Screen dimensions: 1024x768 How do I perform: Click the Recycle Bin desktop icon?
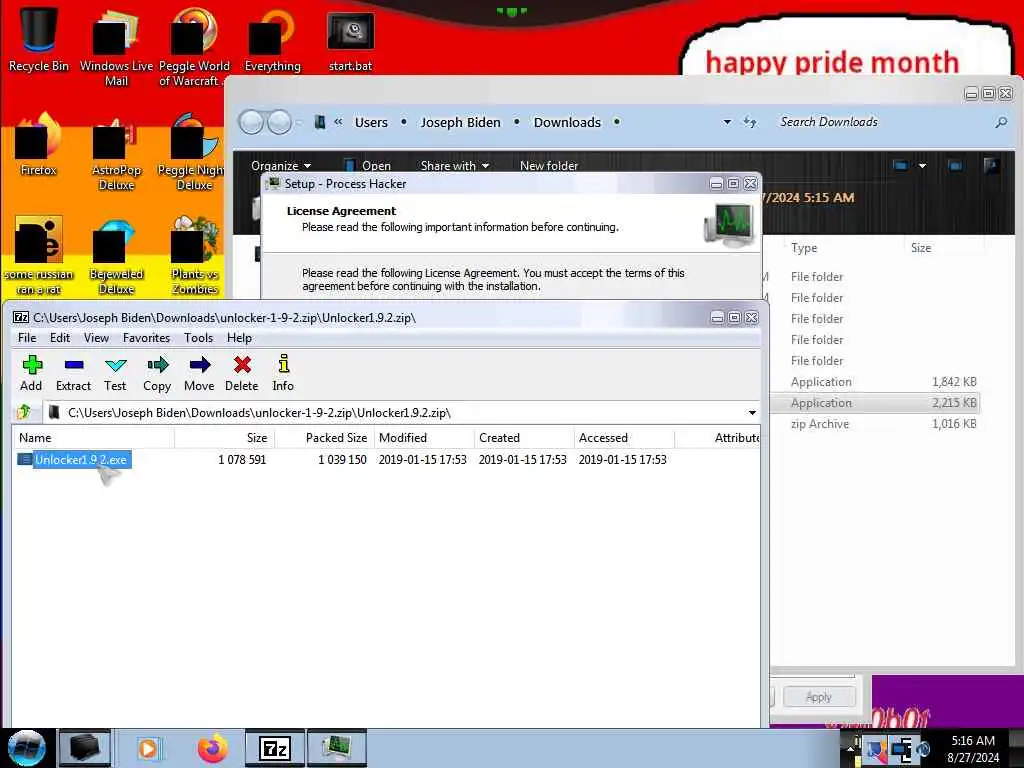[39, 39]
